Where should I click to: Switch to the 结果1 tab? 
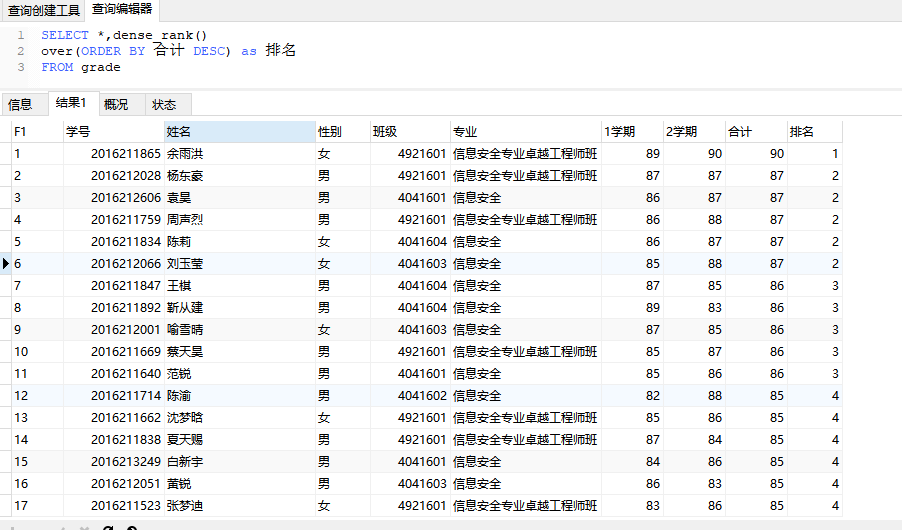pyautogui.click(x=74, y=103)
